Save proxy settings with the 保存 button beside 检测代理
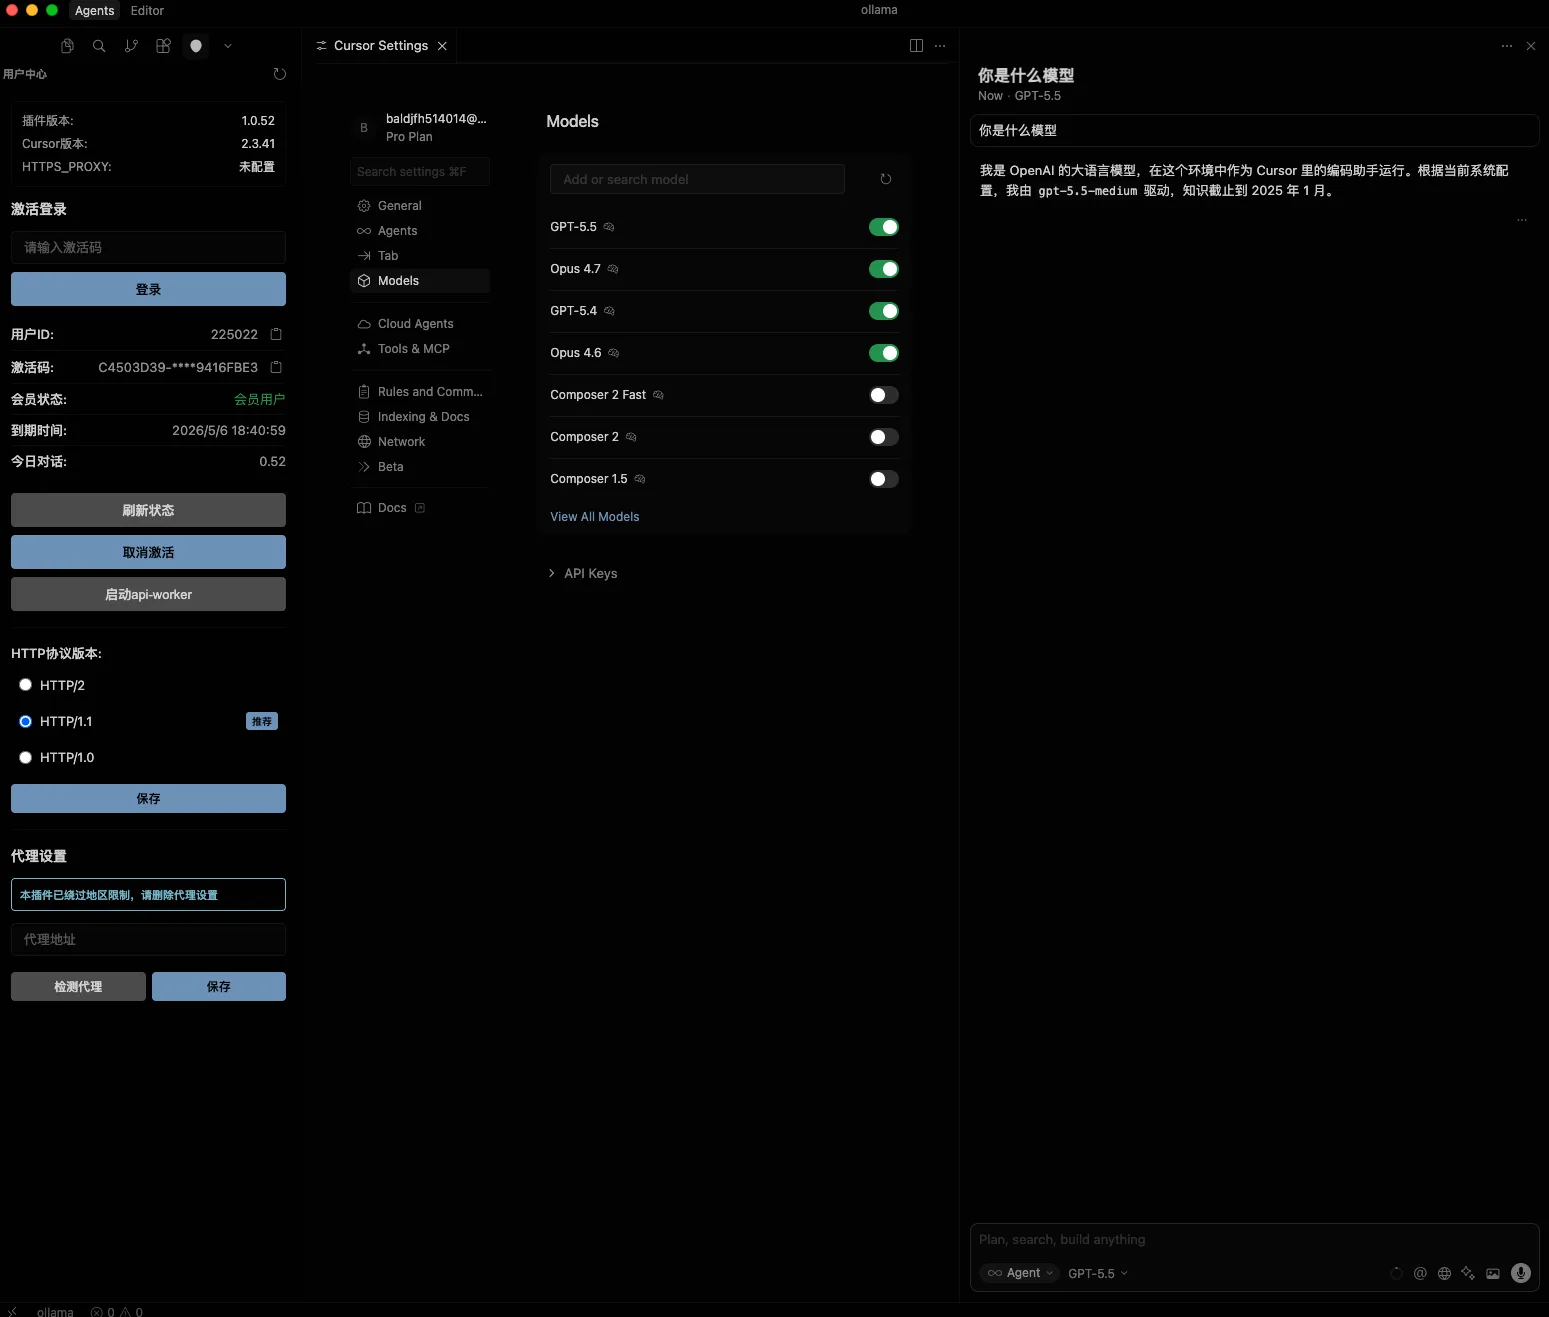The width and height of the screenshot is (1549, 1317). [x=219, y=986]
